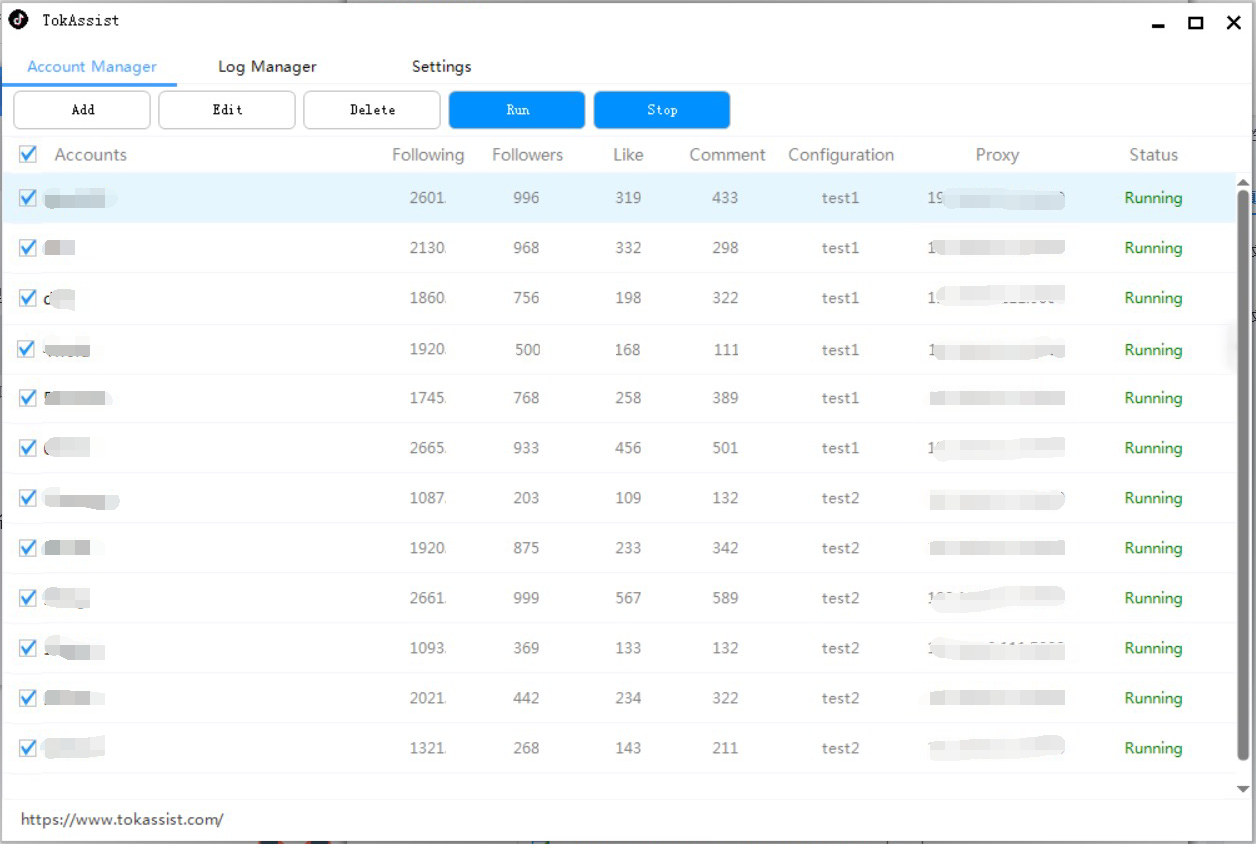Click test1 in the 756 followers row
The height and width of the screenshot is (844, 1256).
[x=840, y=298]
